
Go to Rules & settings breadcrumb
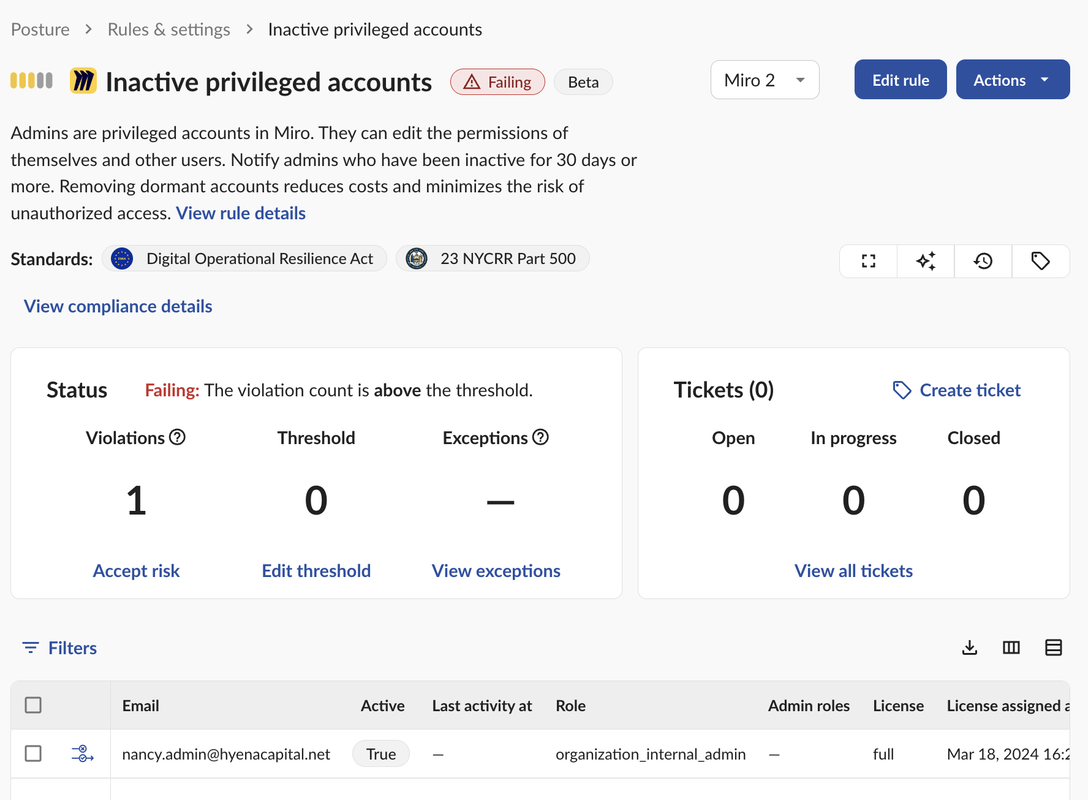click(169, 29)
